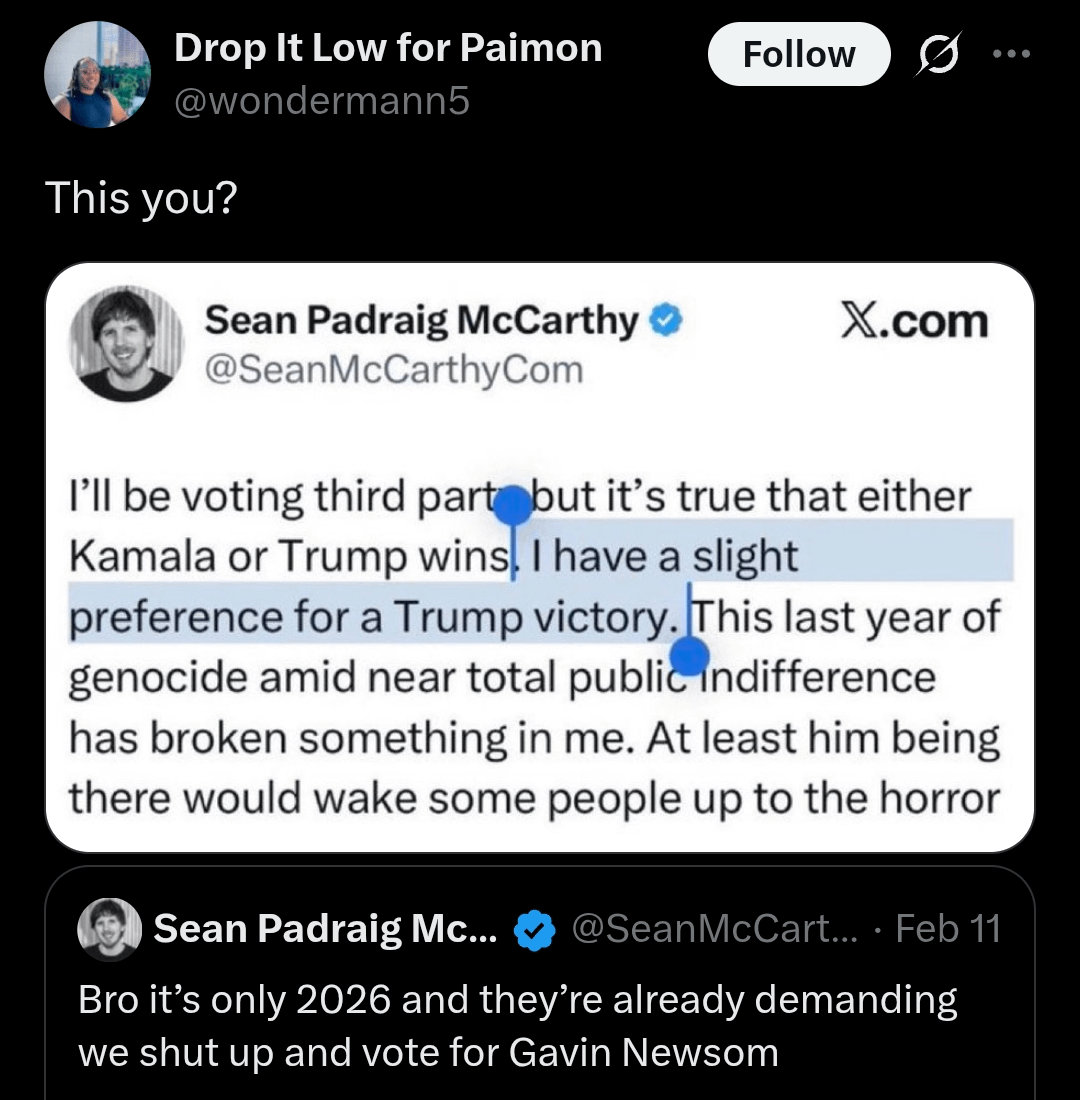Click the upper blue text selection handle
Screen dimensions: 1080x1100
click(514, 505)
